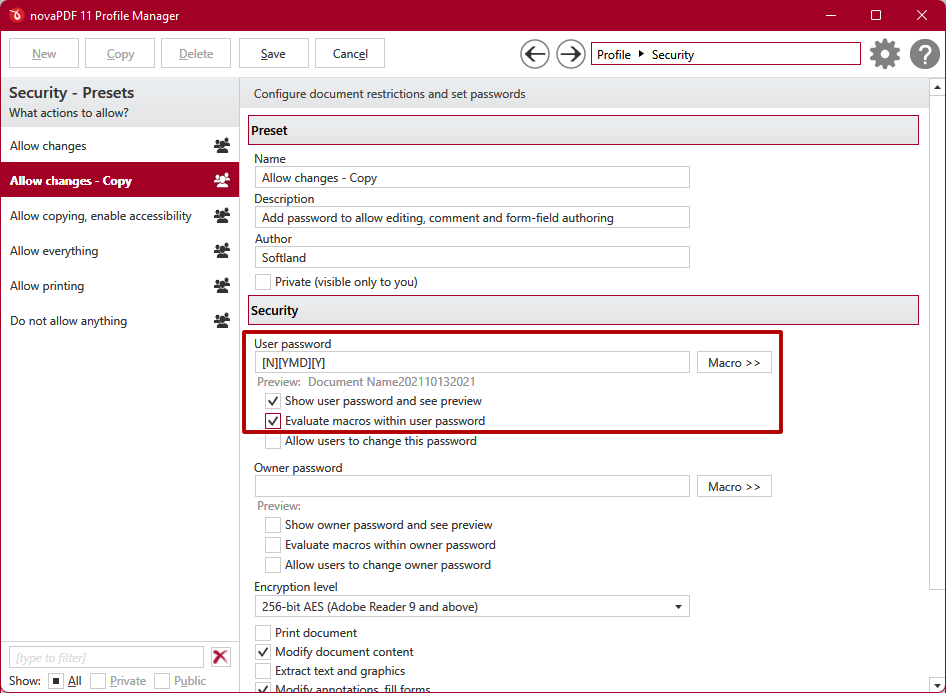Toggle the Show All filter checkbox
The height and width of the screenshot is (693, 946).
coord(56,681)
